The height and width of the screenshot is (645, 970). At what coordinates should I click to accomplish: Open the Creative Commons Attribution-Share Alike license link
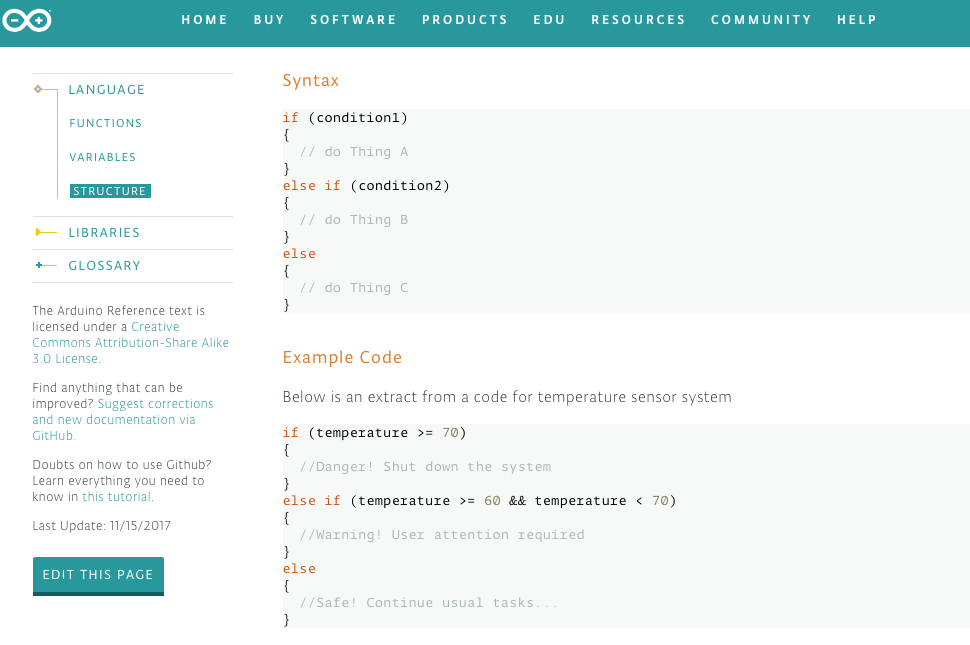click(x=130, y=343)
